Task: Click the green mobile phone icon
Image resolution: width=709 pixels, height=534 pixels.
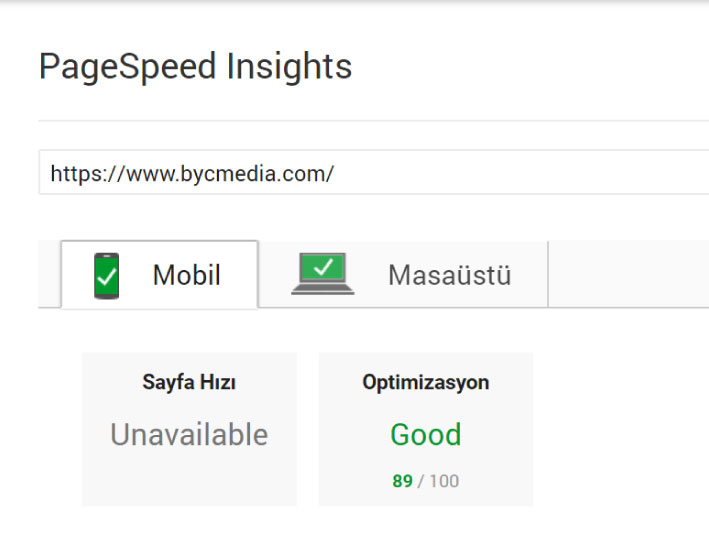Action: pos(106,276)
